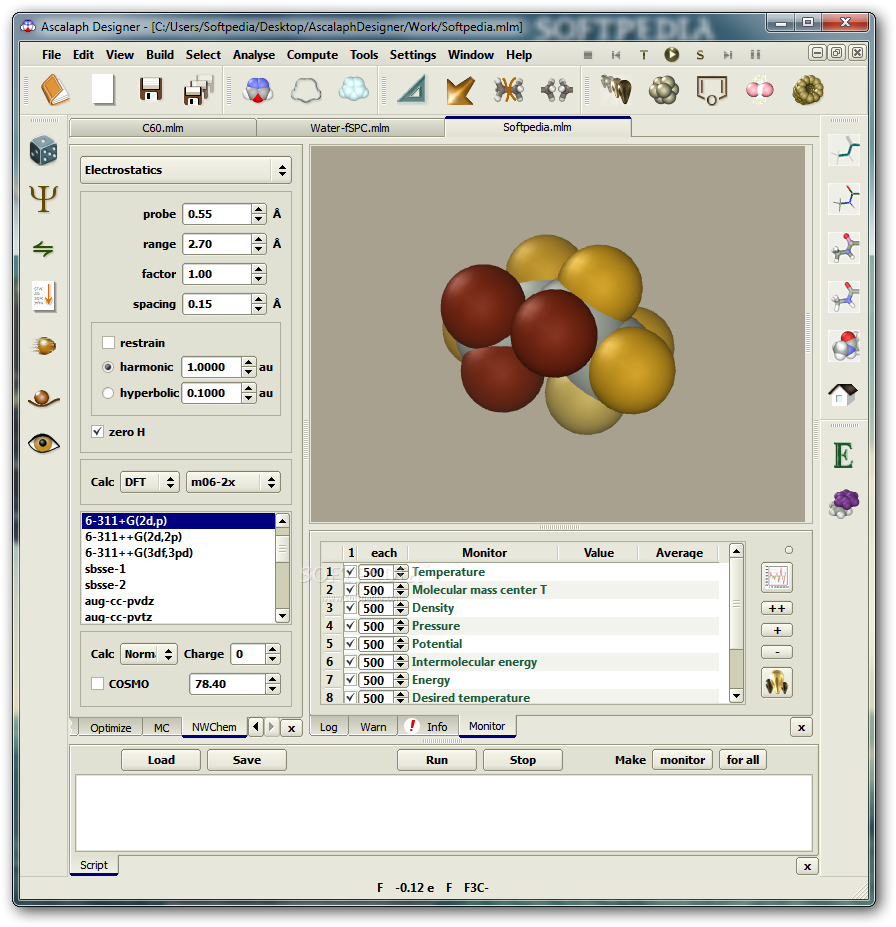
Task: Click the house home-view icon
Action: click(843, 394)
